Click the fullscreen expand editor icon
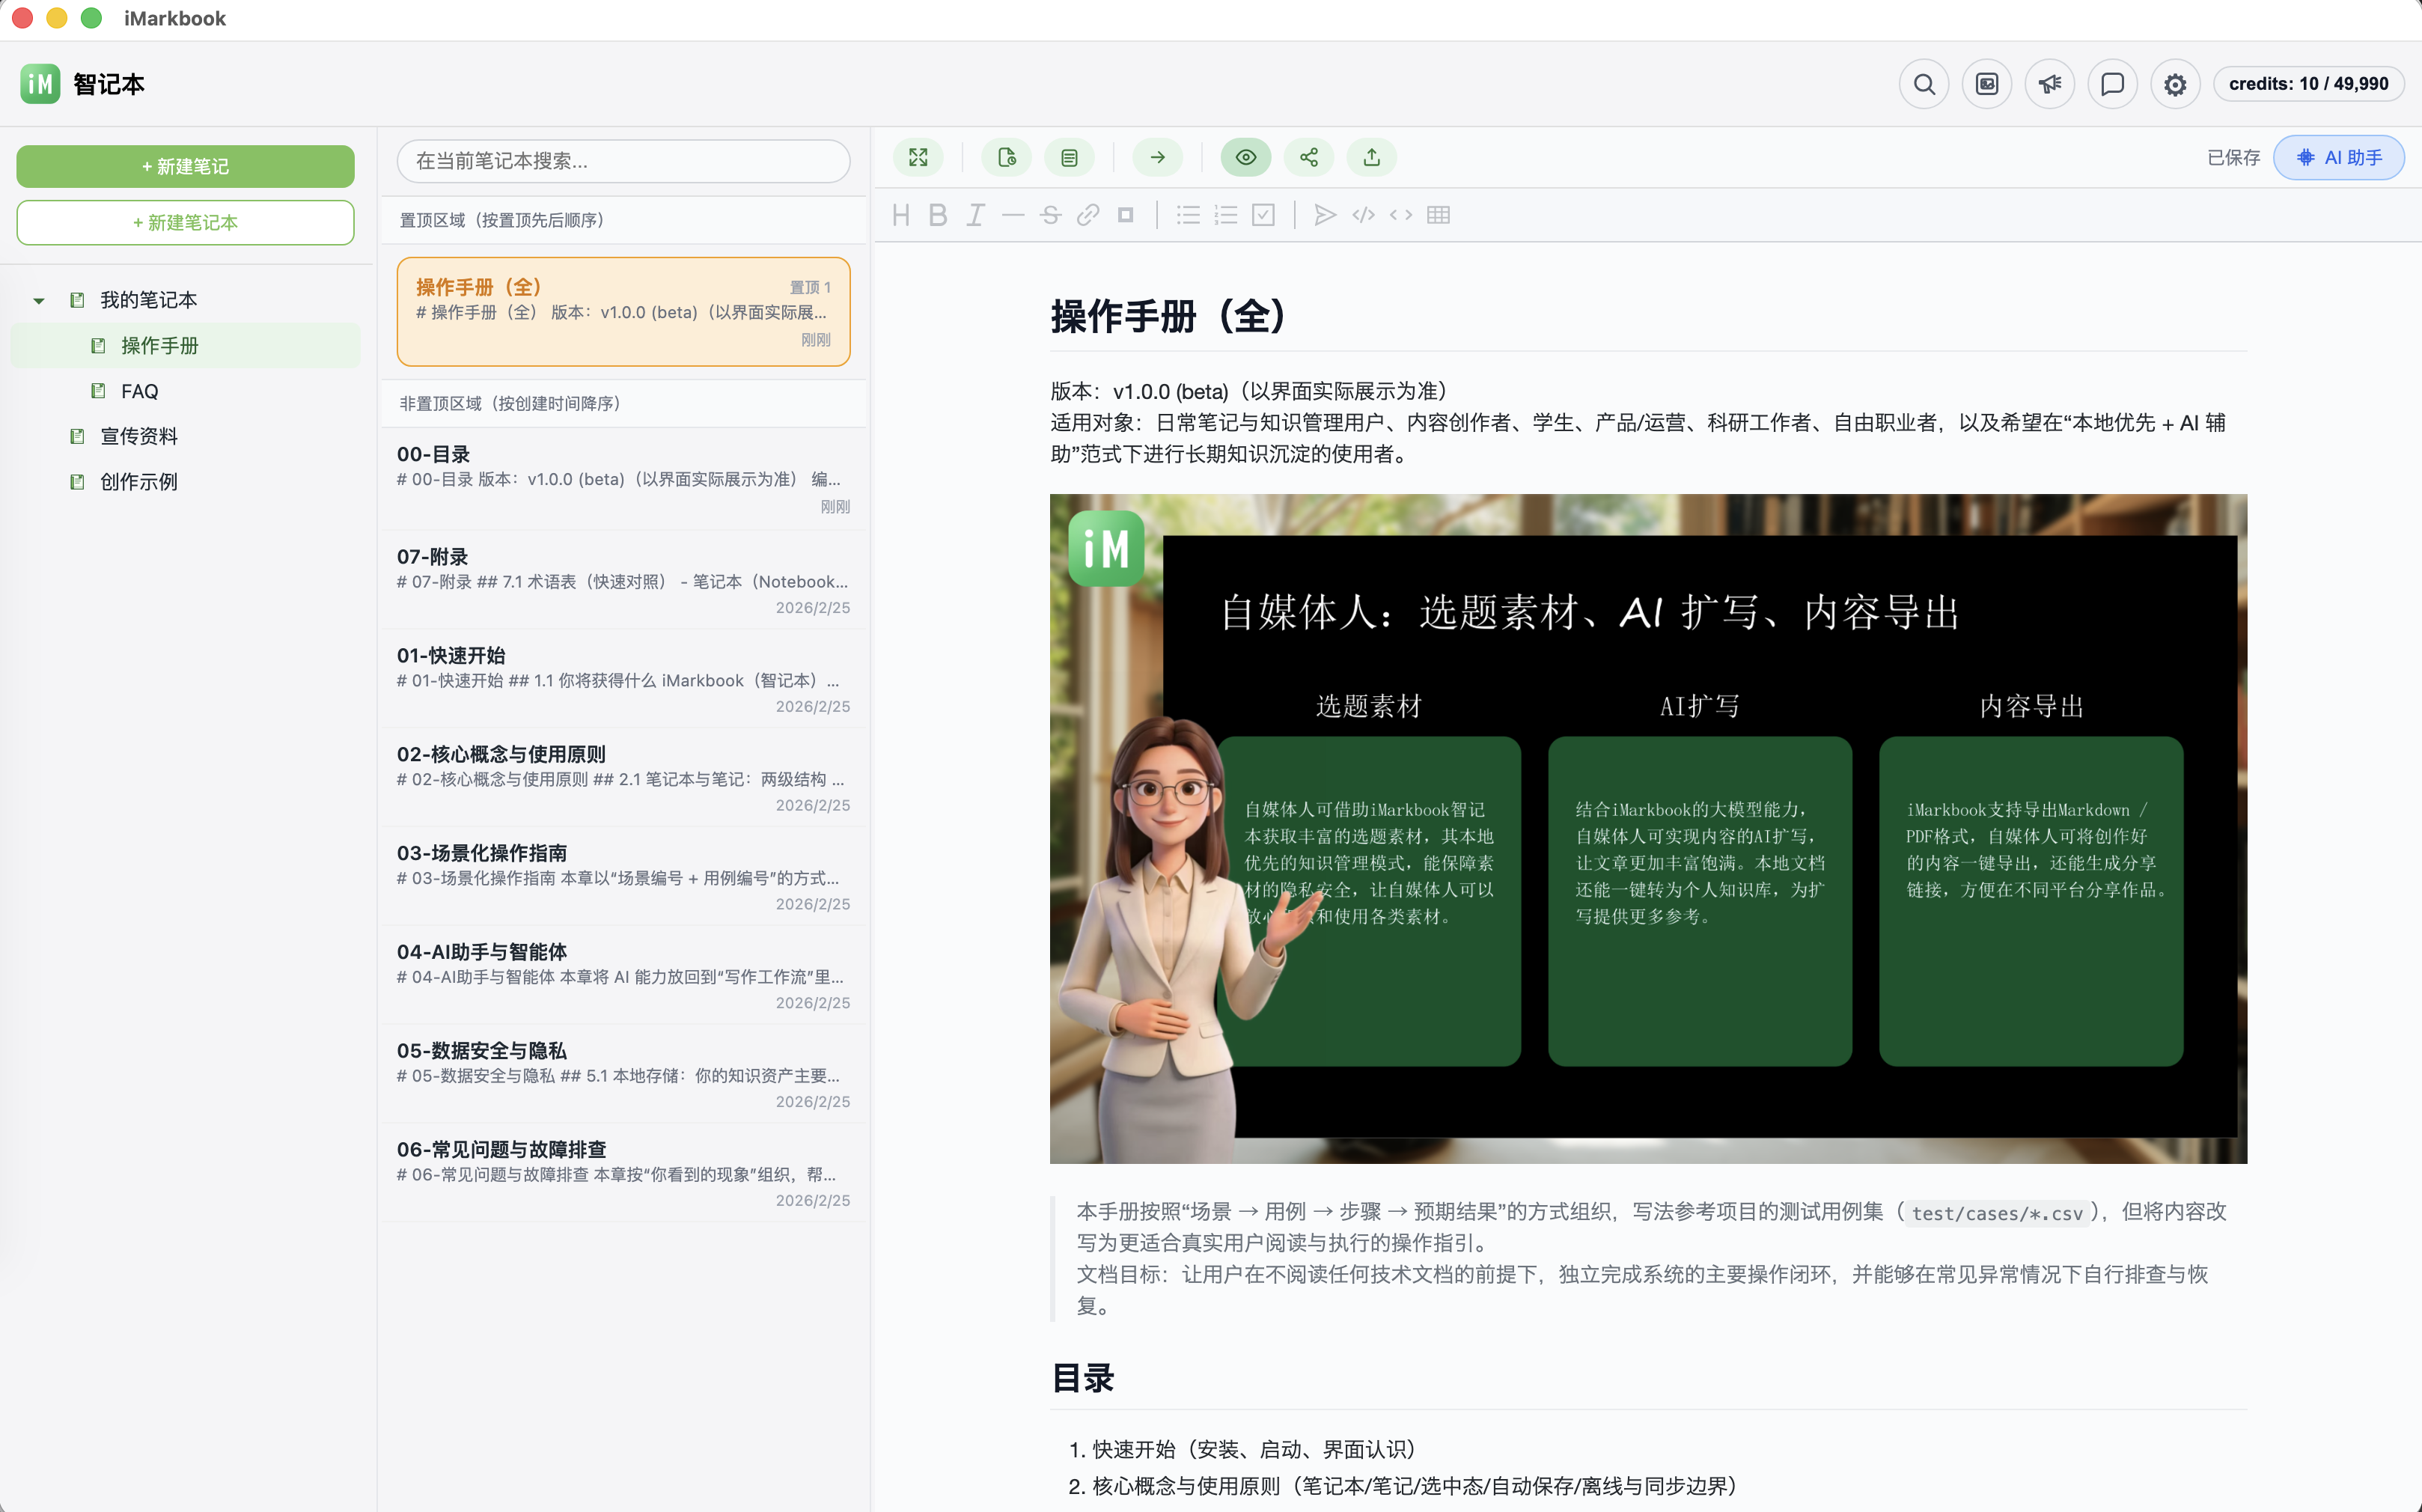This screenshot has height=1512, width=2422. pyautogui.click(x=918, y=157)
